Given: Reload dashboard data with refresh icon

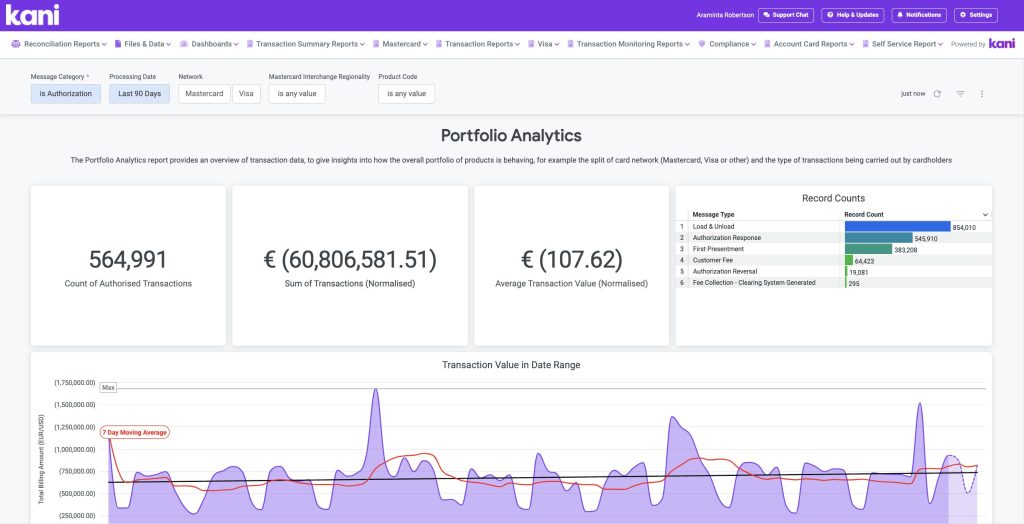Looking at the screenshot, I should [x=937, y=94].
